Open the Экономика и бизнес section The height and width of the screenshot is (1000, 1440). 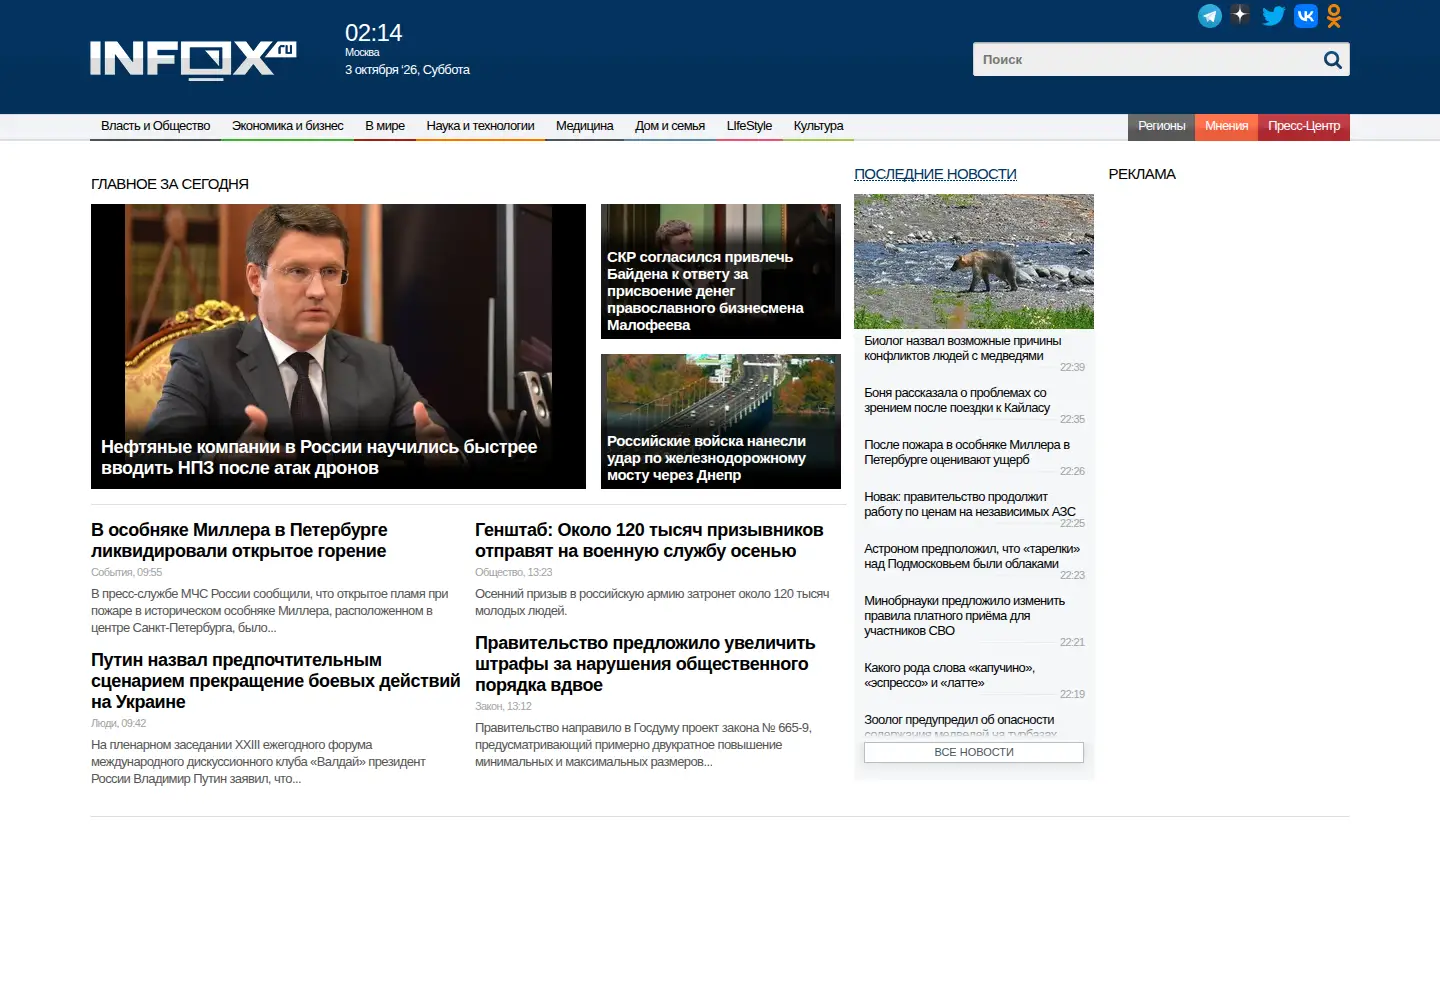pos(288,126)
